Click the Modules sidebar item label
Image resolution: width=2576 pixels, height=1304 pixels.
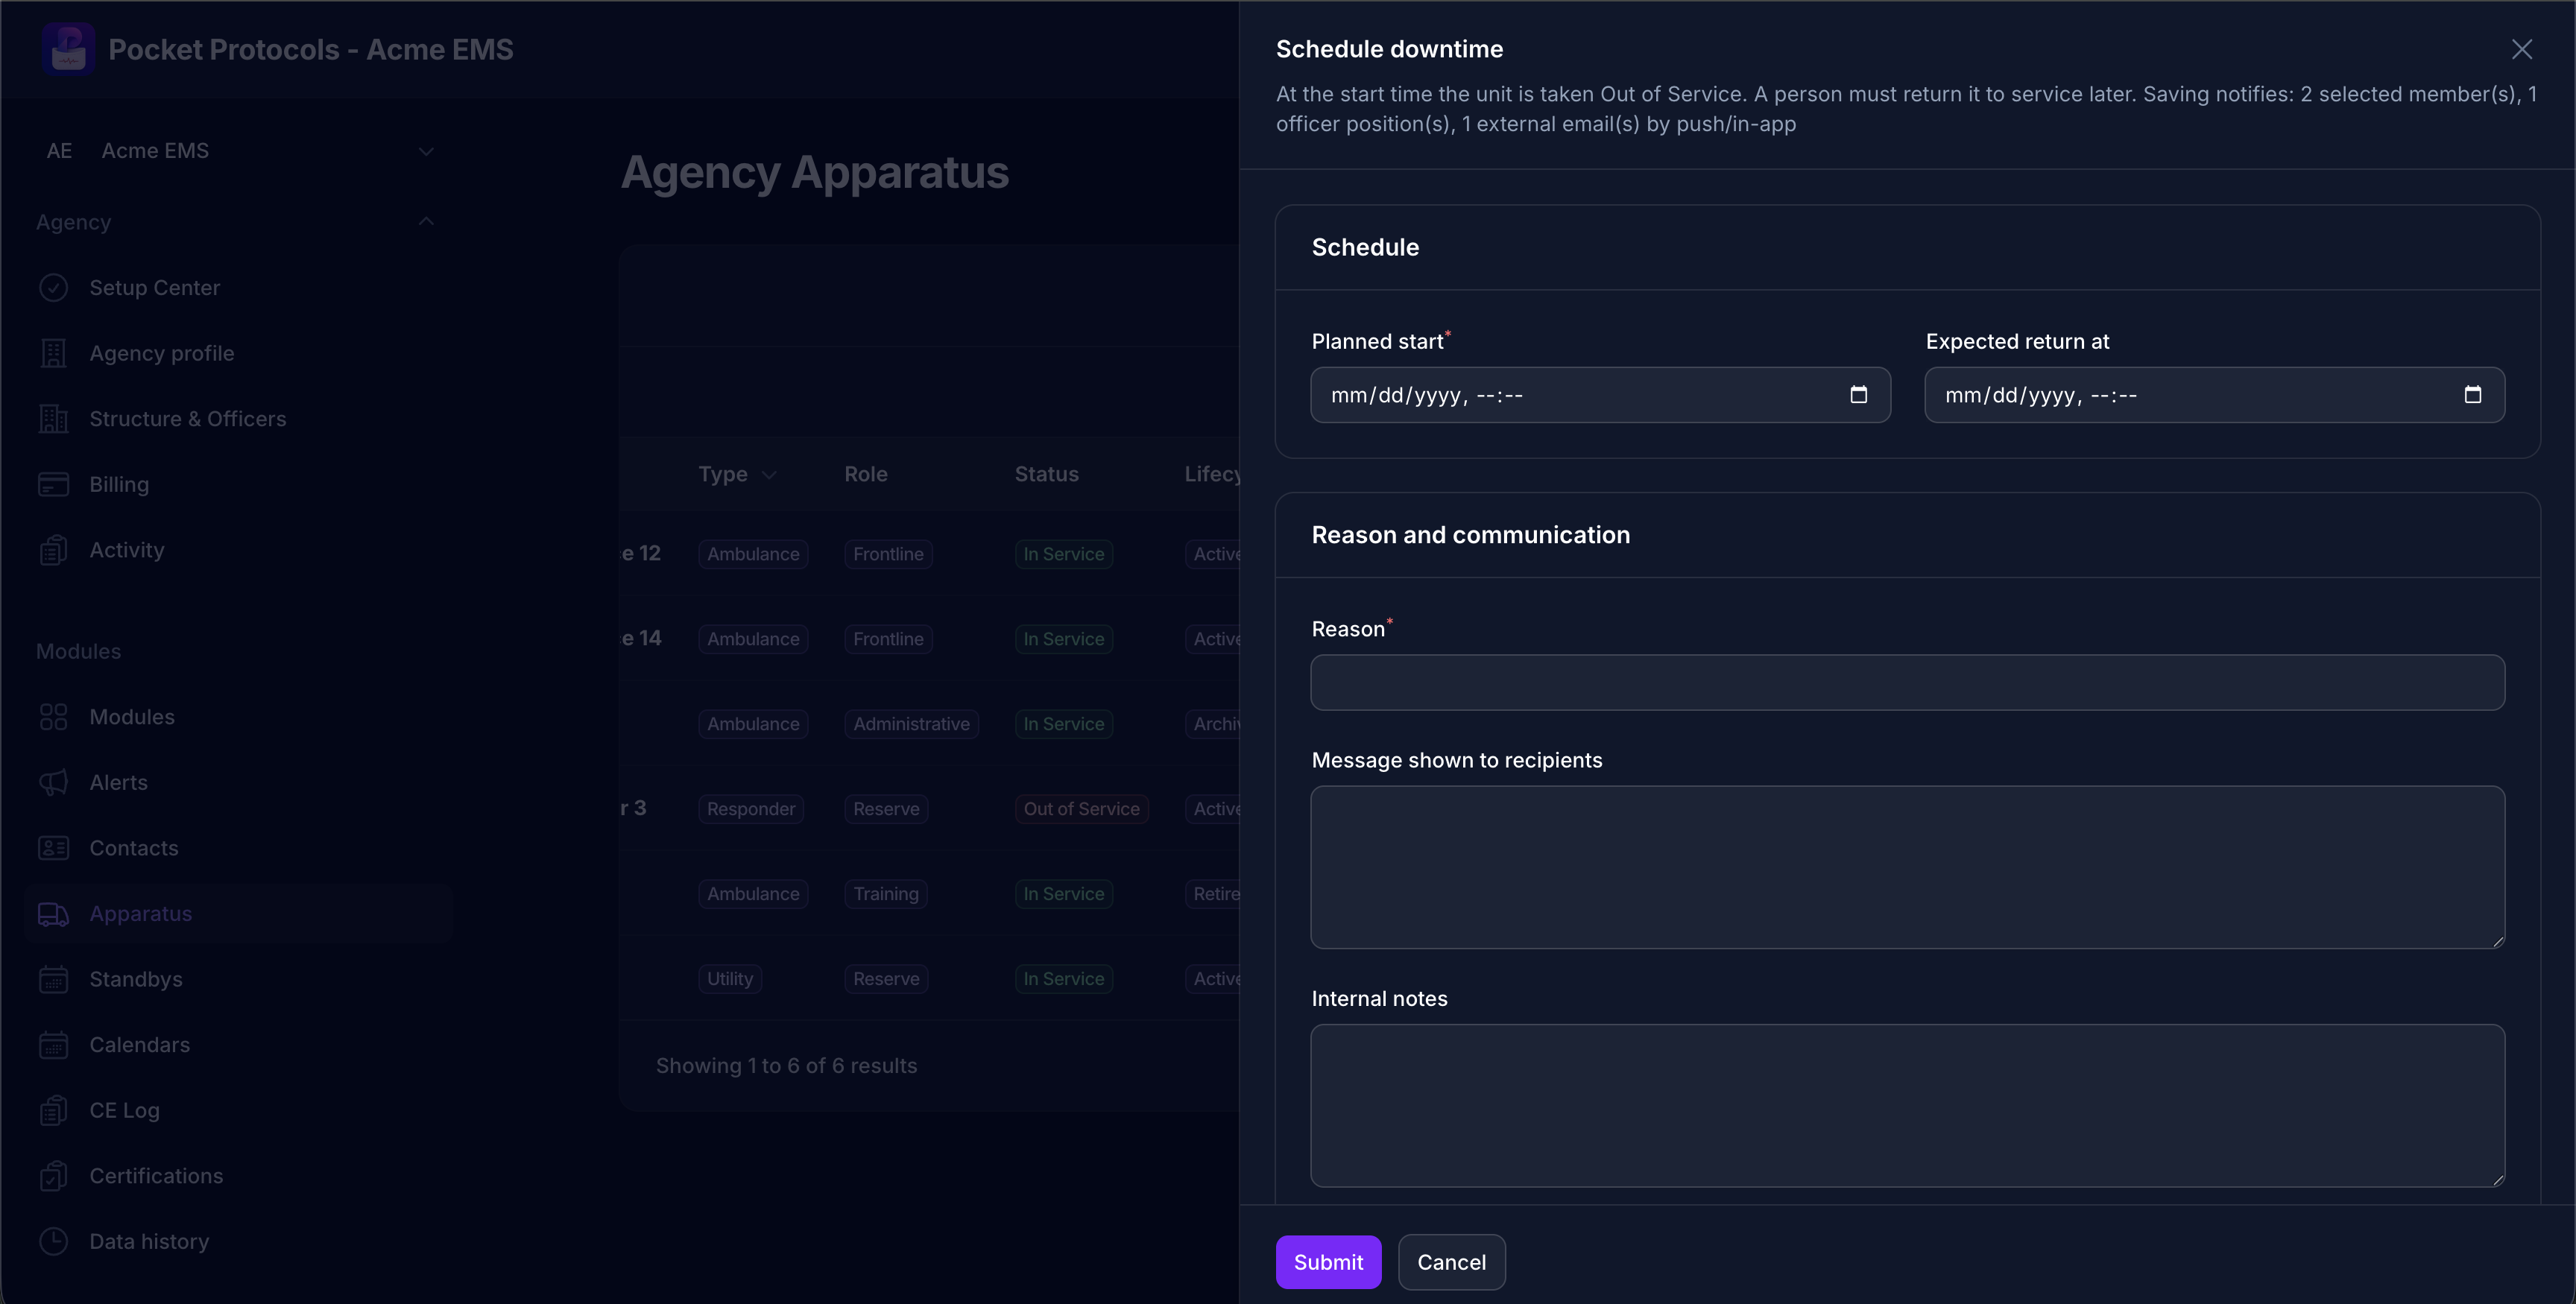132,717
